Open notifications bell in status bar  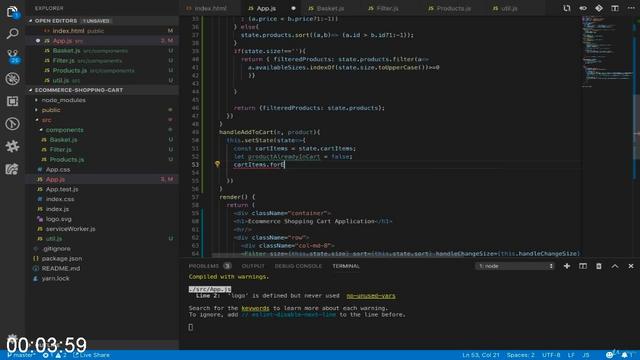[x=624, y=355]
